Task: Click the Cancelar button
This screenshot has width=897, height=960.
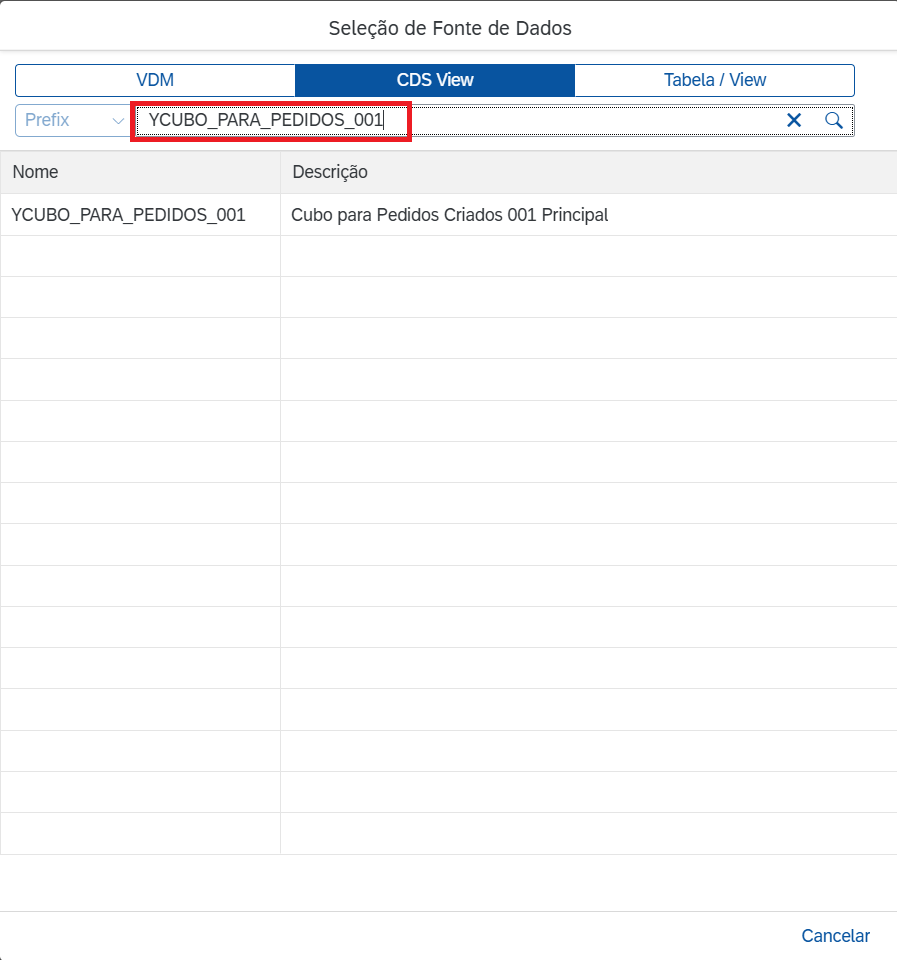Action: click(835, 936)
